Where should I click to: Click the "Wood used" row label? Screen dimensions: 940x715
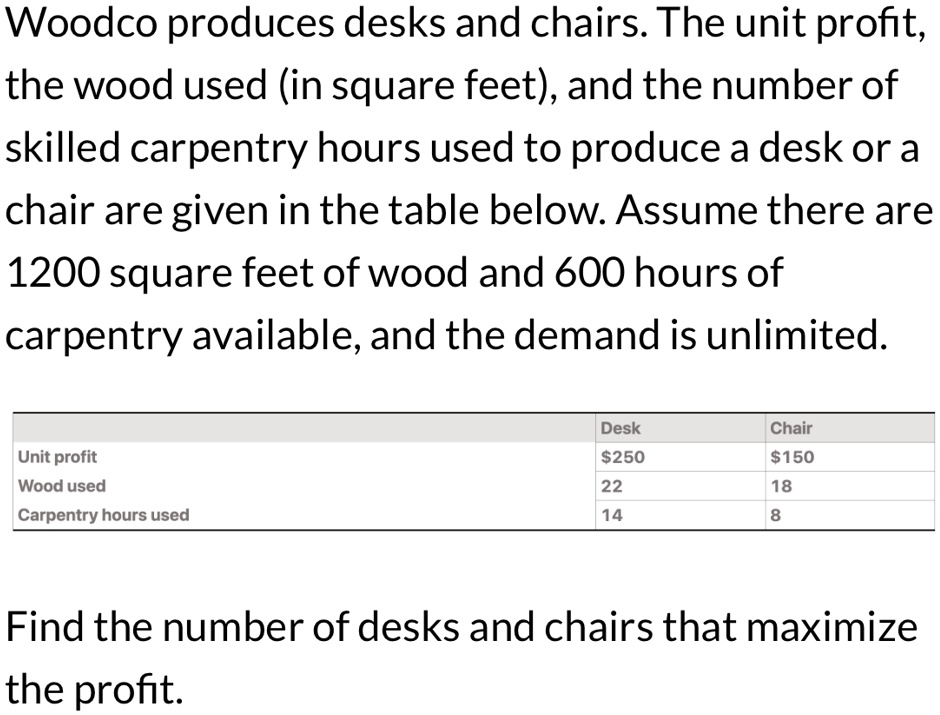(62, 485)
